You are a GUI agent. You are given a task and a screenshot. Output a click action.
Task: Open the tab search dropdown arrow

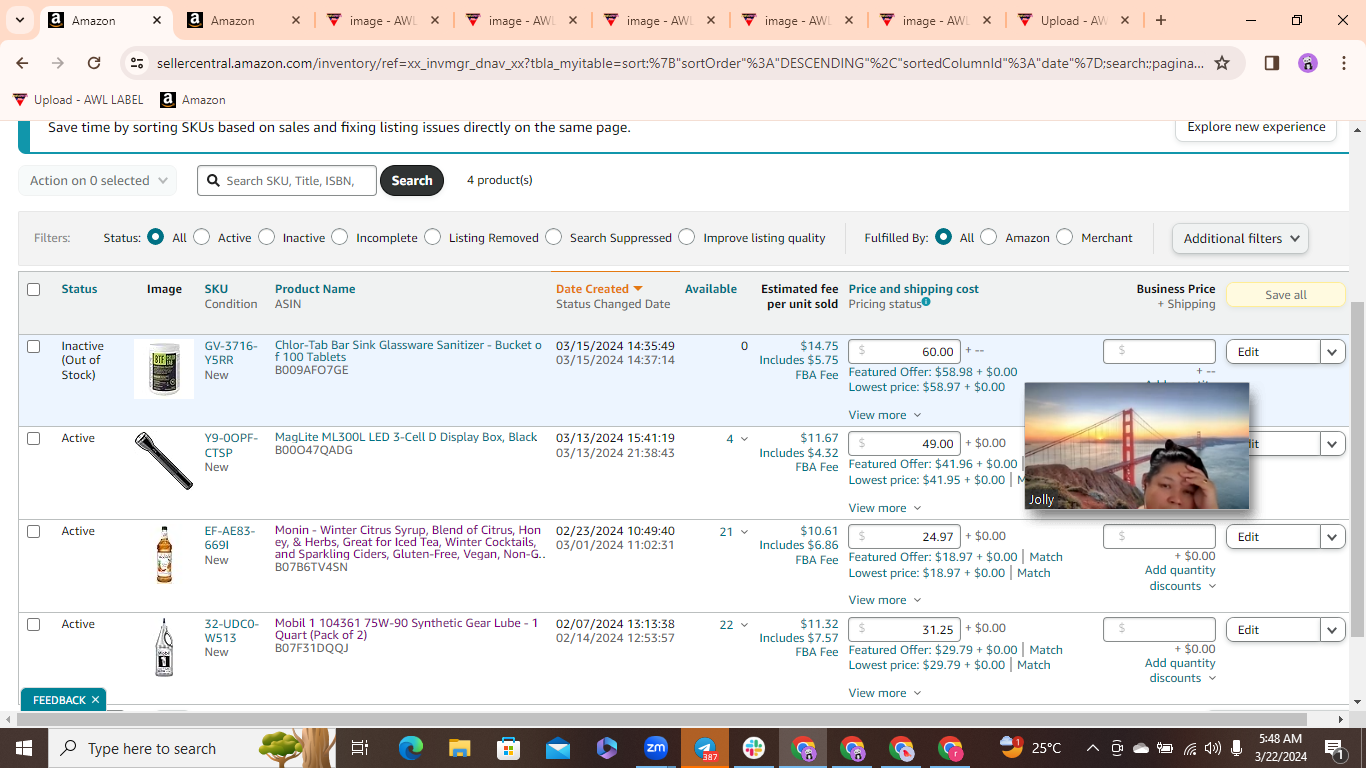[x=22, y=20]
